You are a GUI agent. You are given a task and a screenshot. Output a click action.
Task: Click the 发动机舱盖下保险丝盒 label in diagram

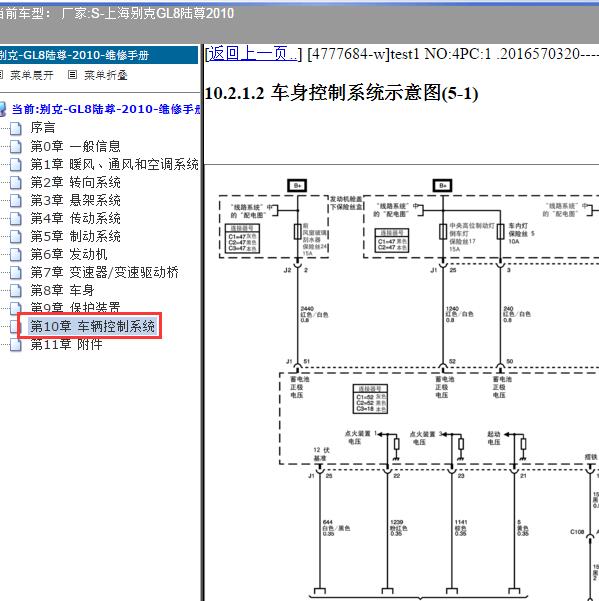click(346, 203)
